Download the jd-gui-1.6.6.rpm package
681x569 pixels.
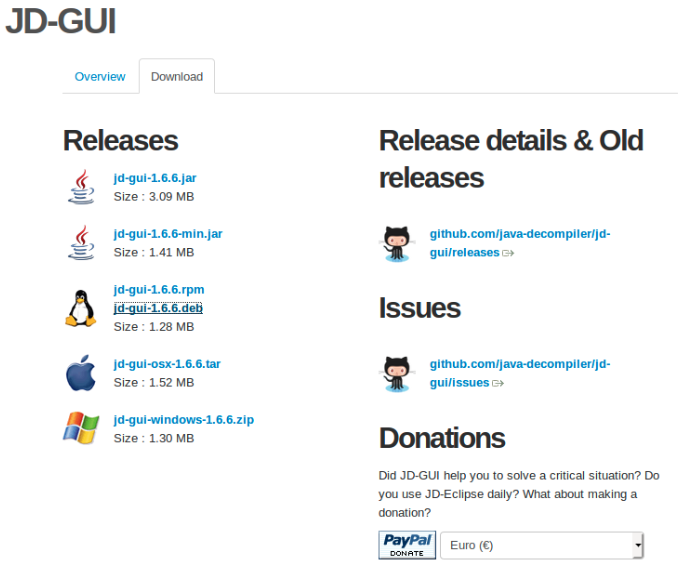pyautogui.click(x=159, y=290)
